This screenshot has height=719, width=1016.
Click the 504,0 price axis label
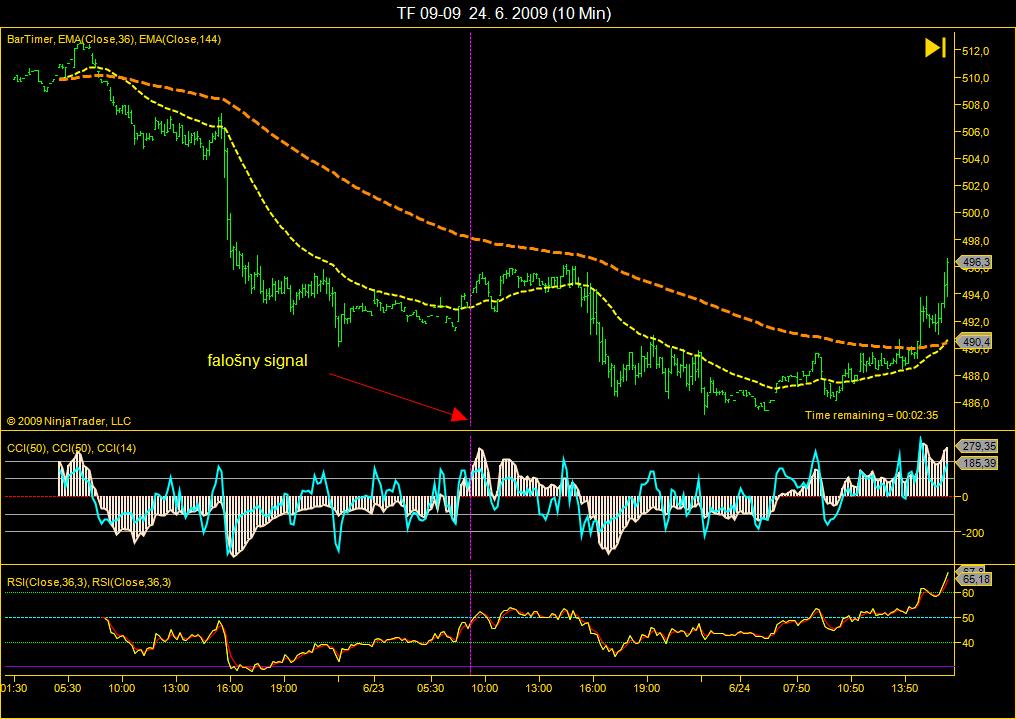976,159
